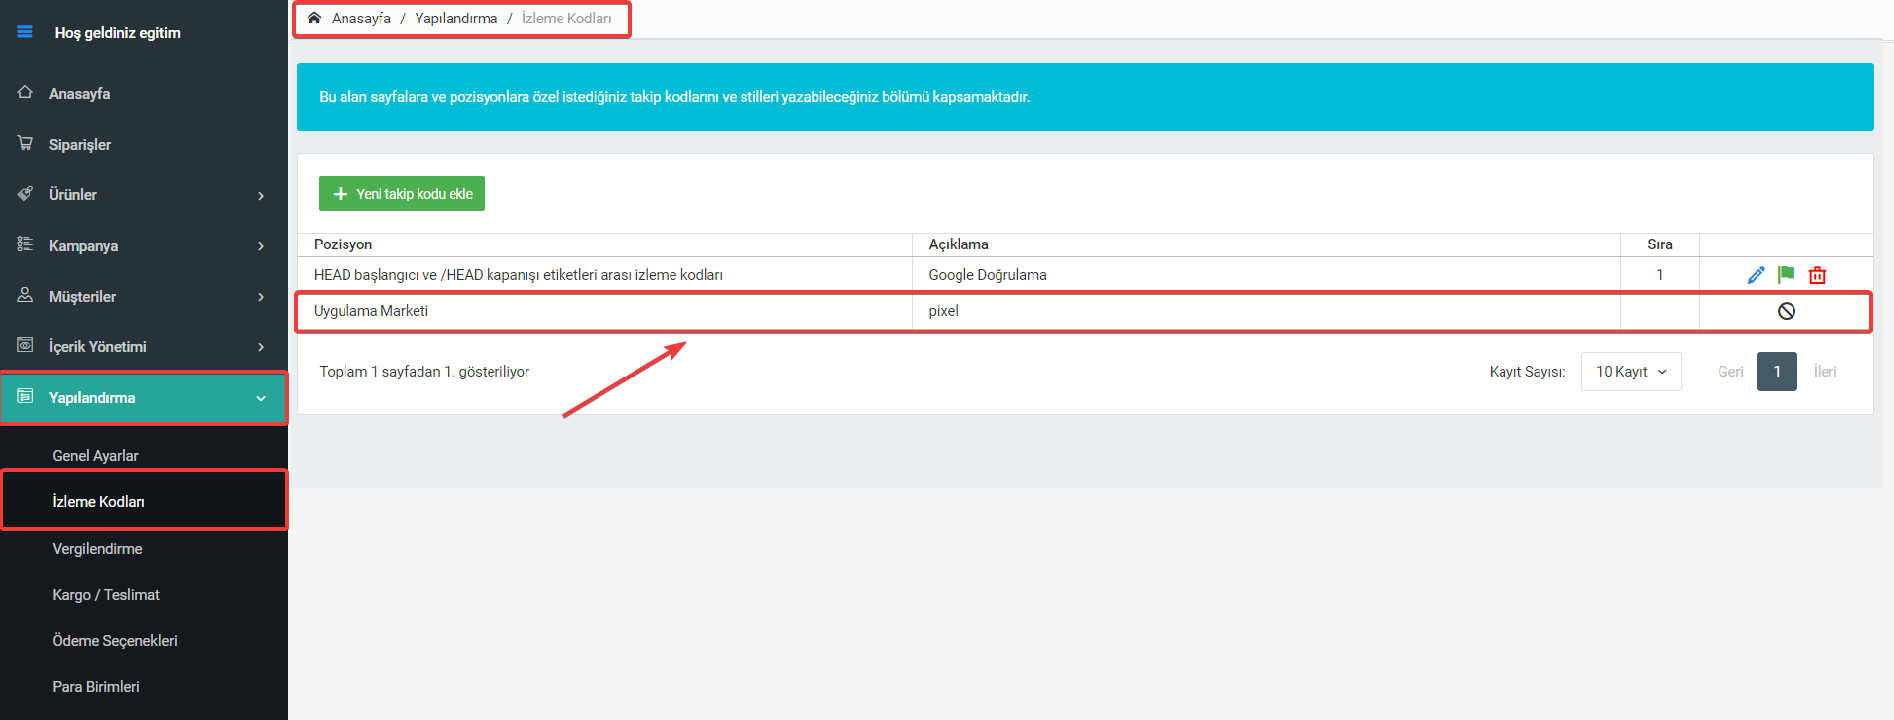The height and width of the screenshot is (720, 1894).
Task: Click the İçerik Yönetimi icon
Action: tap(25, 345)
